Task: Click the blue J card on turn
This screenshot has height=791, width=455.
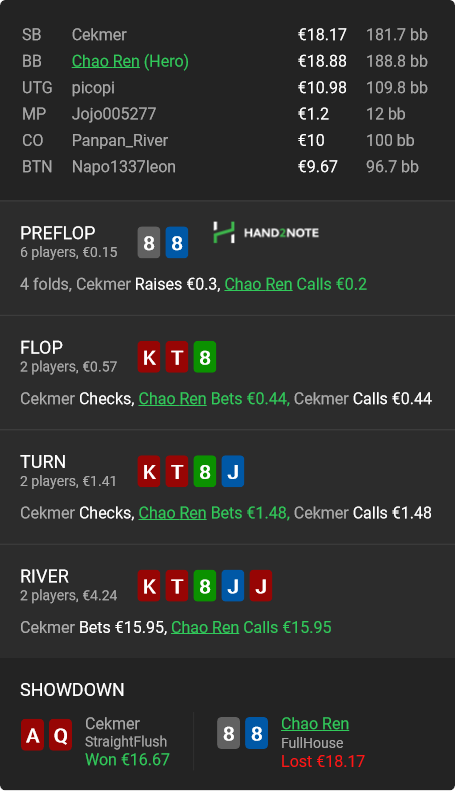Action: 233,472
